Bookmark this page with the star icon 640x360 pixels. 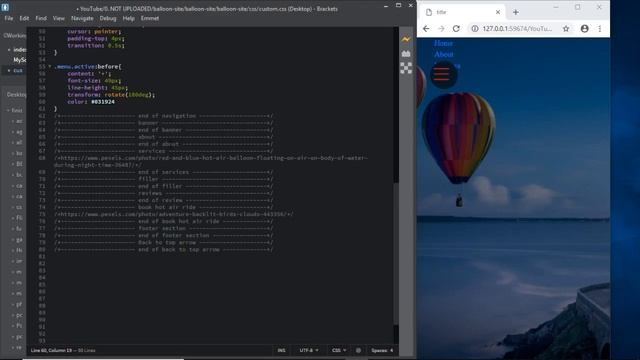(x=566, y=29)
